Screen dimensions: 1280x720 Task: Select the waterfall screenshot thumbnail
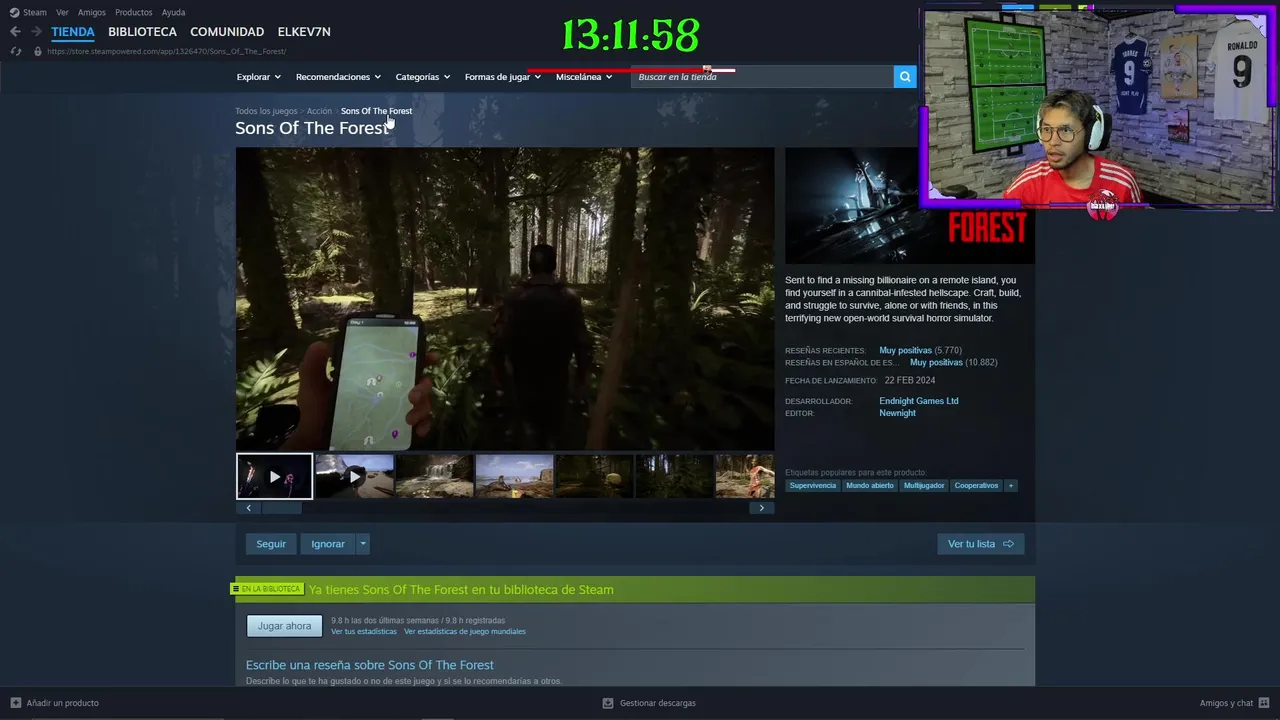point(435,477)
